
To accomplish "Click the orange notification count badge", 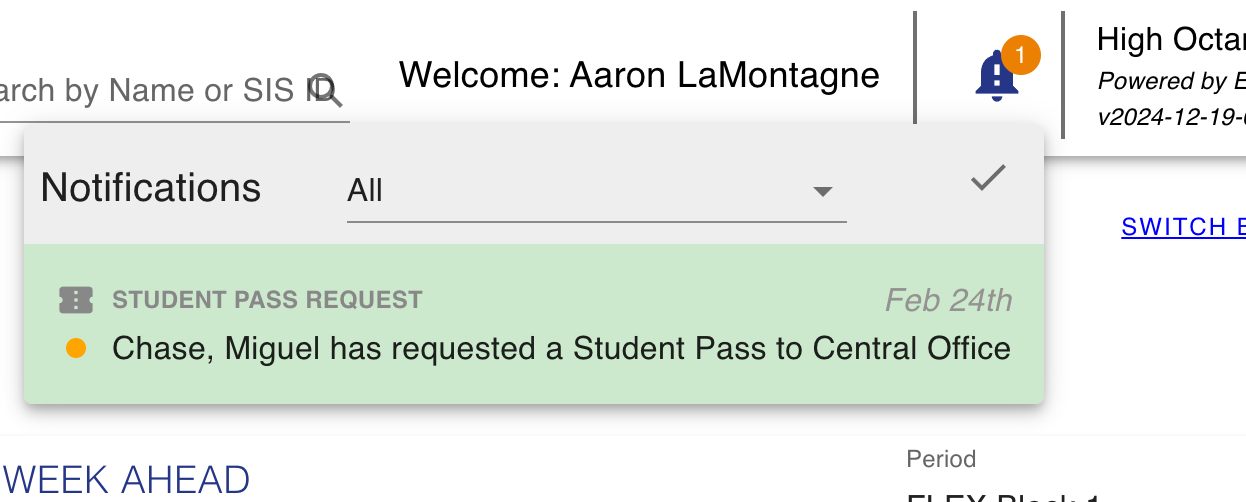I will 1020,55.
